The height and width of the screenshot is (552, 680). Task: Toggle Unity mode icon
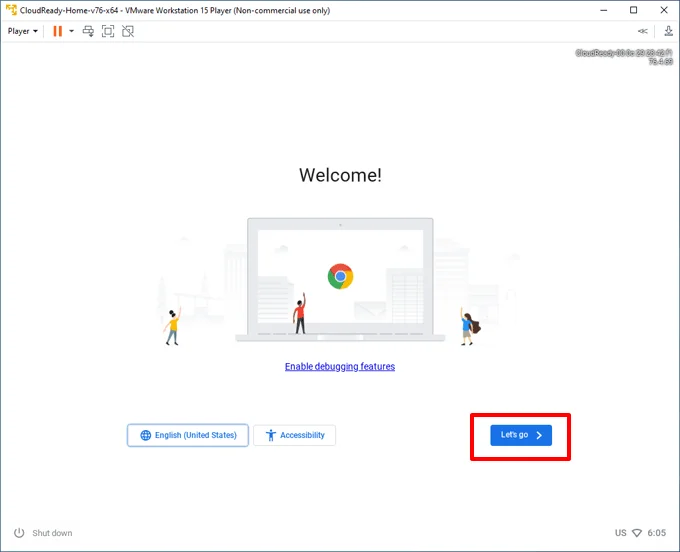128,31
